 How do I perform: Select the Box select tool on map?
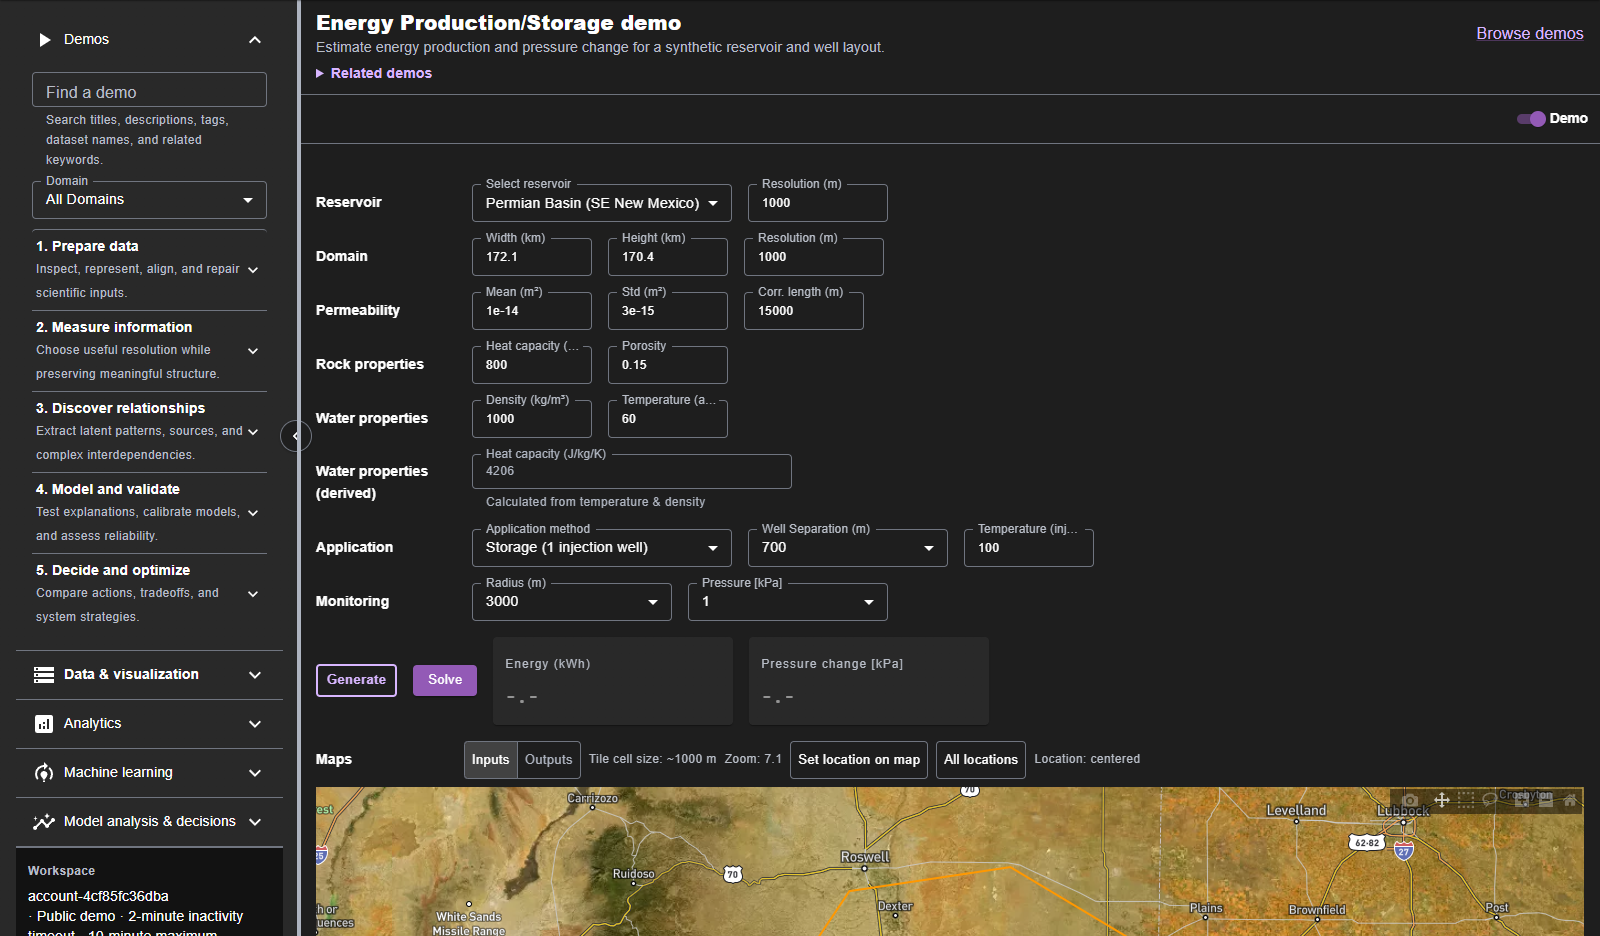point(1466,800)
